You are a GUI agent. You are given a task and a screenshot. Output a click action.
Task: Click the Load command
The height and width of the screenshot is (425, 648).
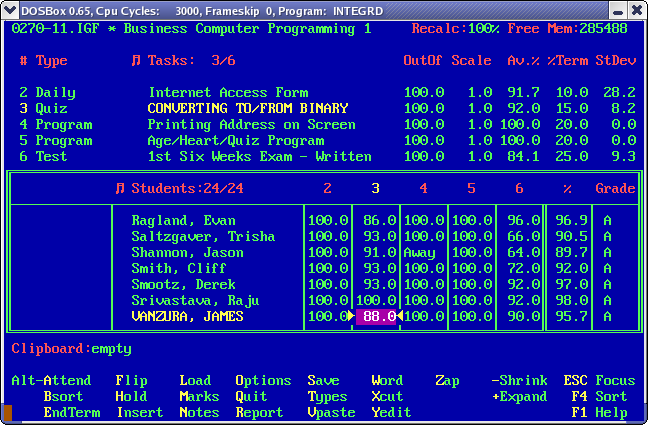pyautogui.click(x=195, y=380)
